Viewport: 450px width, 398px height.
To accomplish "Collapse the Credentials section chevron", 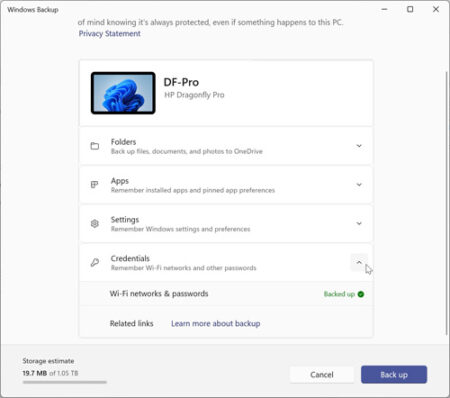I will [359, 262].
